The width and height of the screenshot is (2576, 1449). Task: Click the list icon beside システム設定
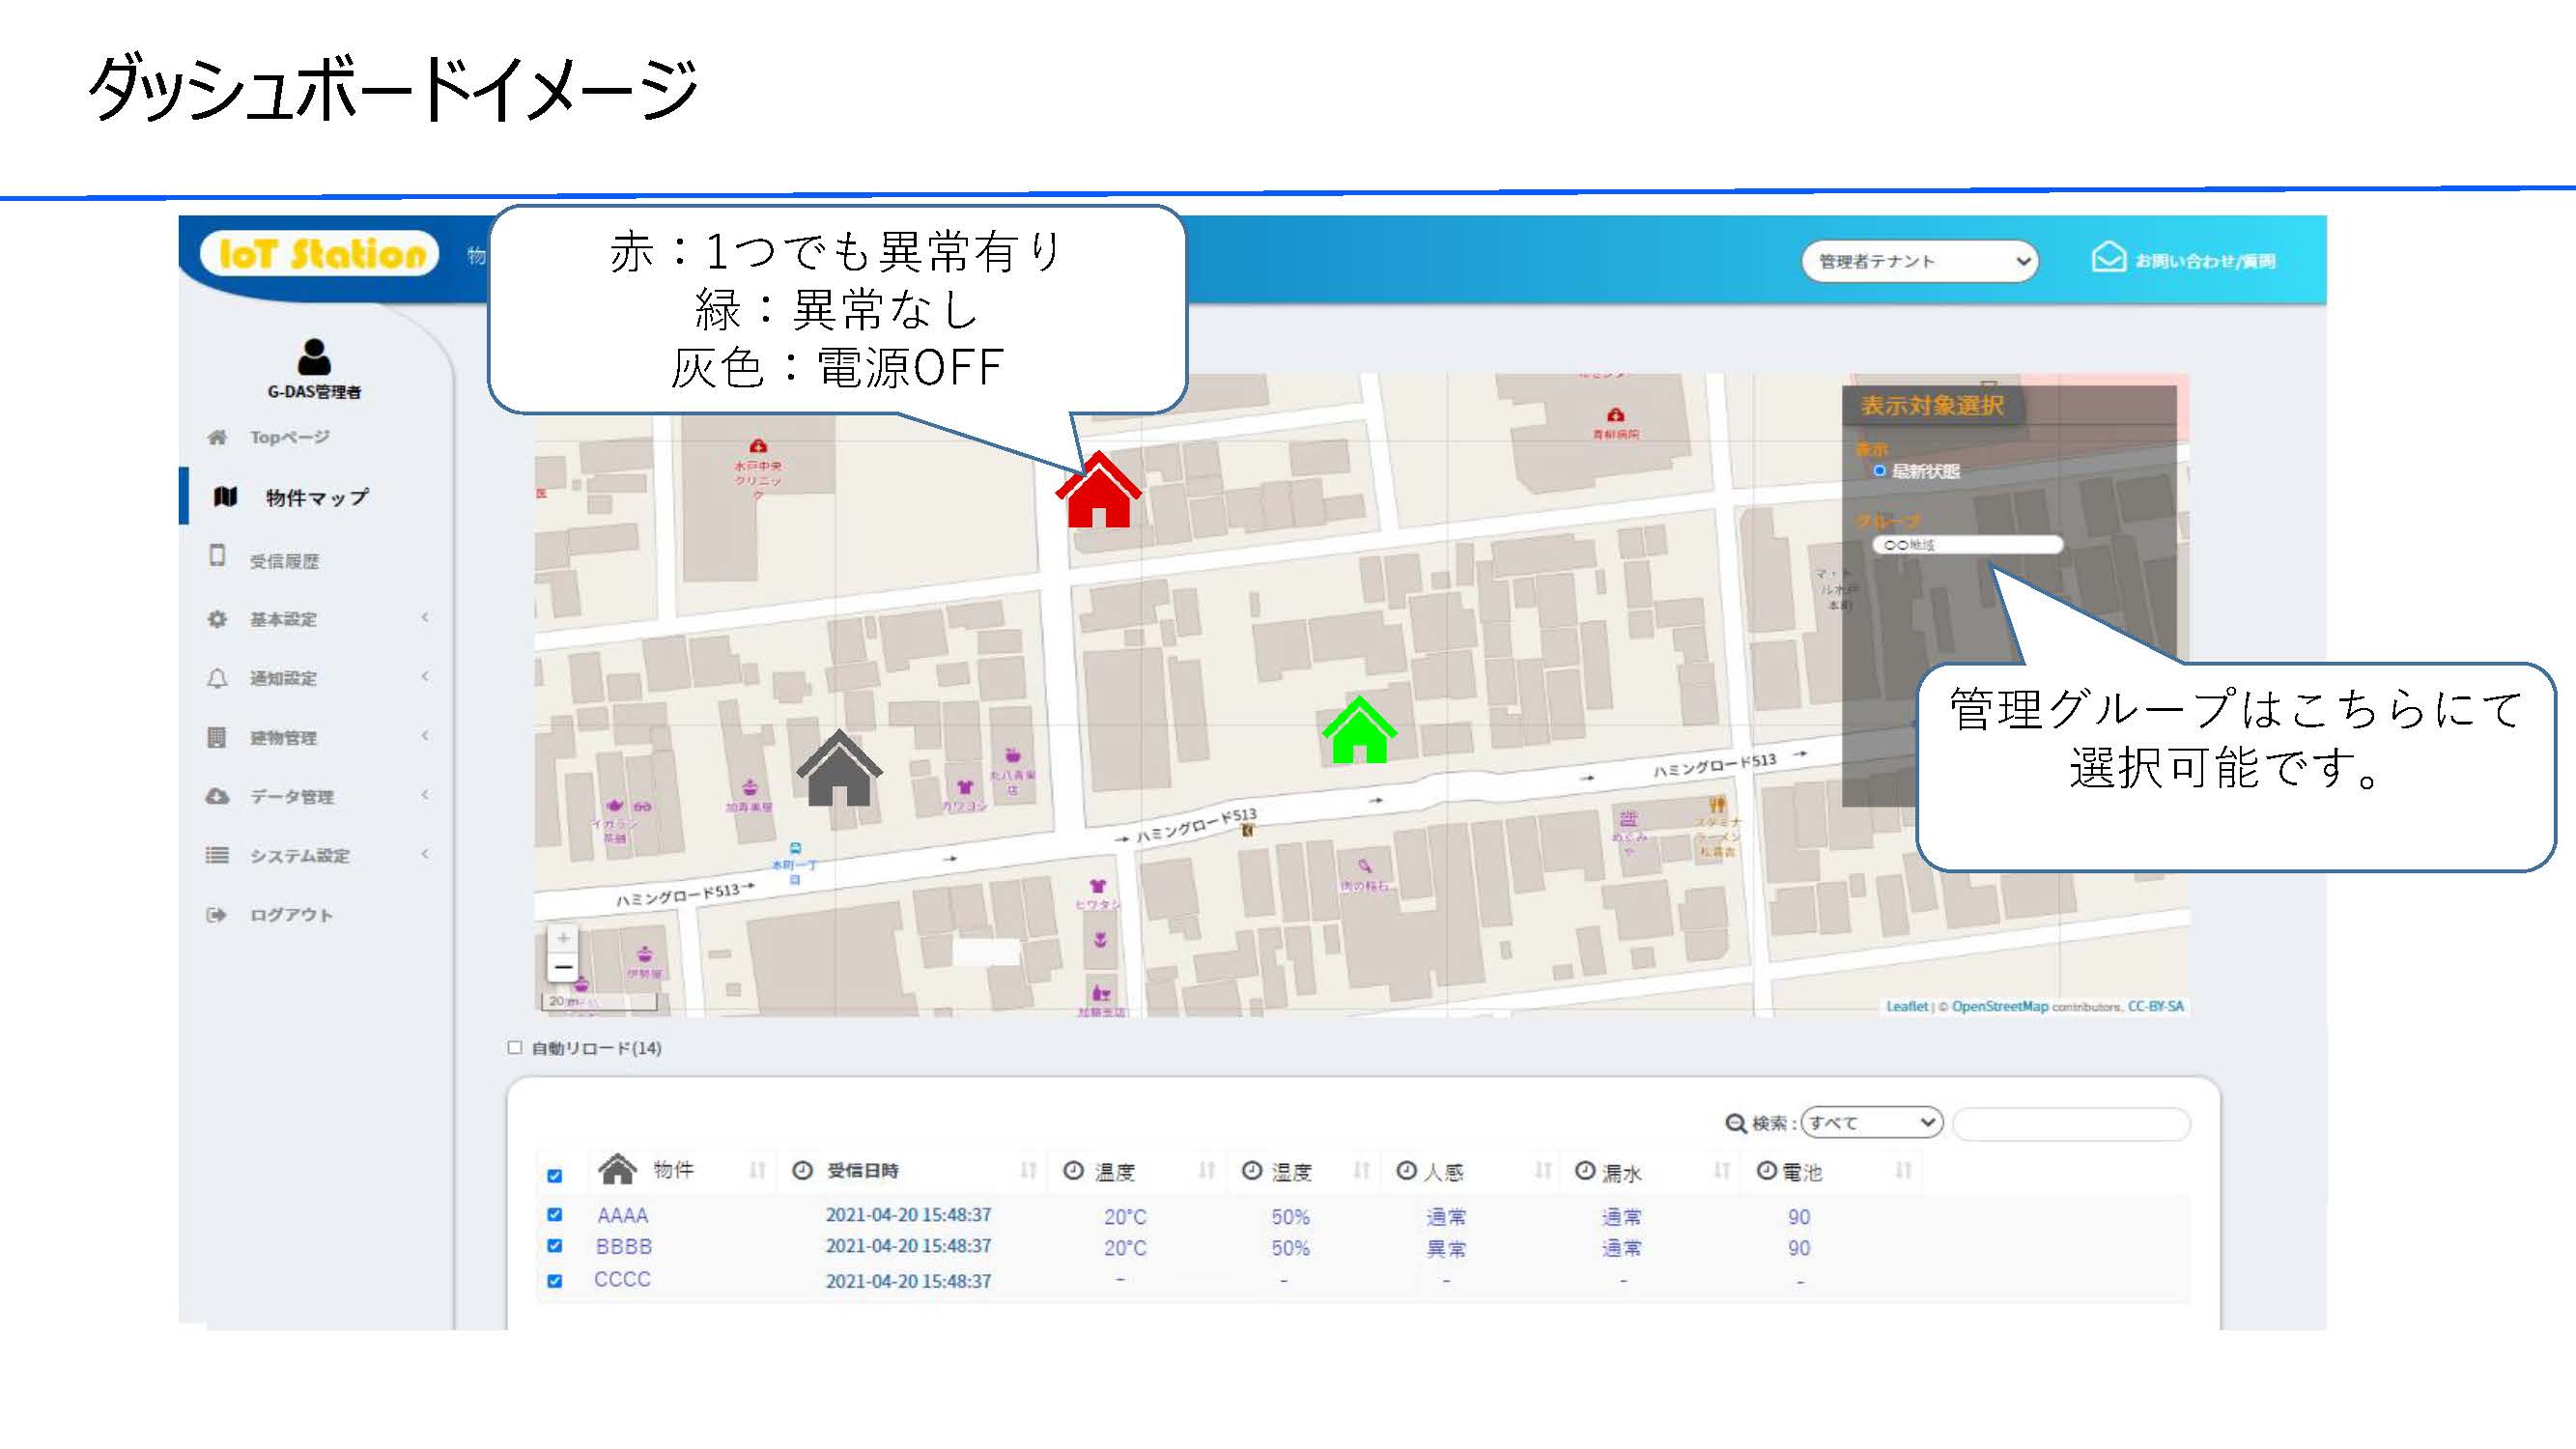(217, 855)
